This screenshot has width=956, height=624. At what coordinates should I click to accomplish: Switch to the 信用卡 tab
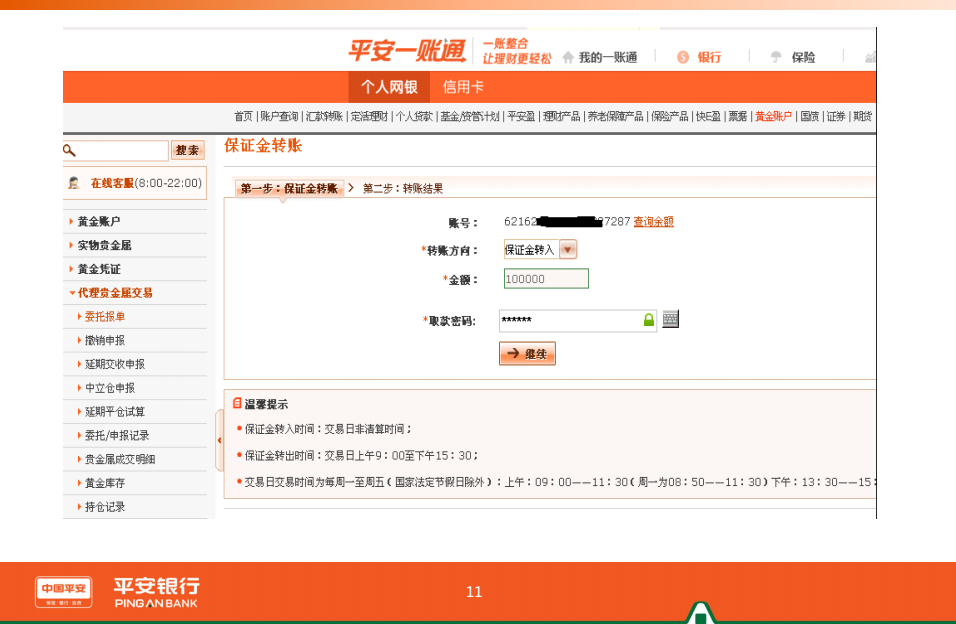[463, 87]
